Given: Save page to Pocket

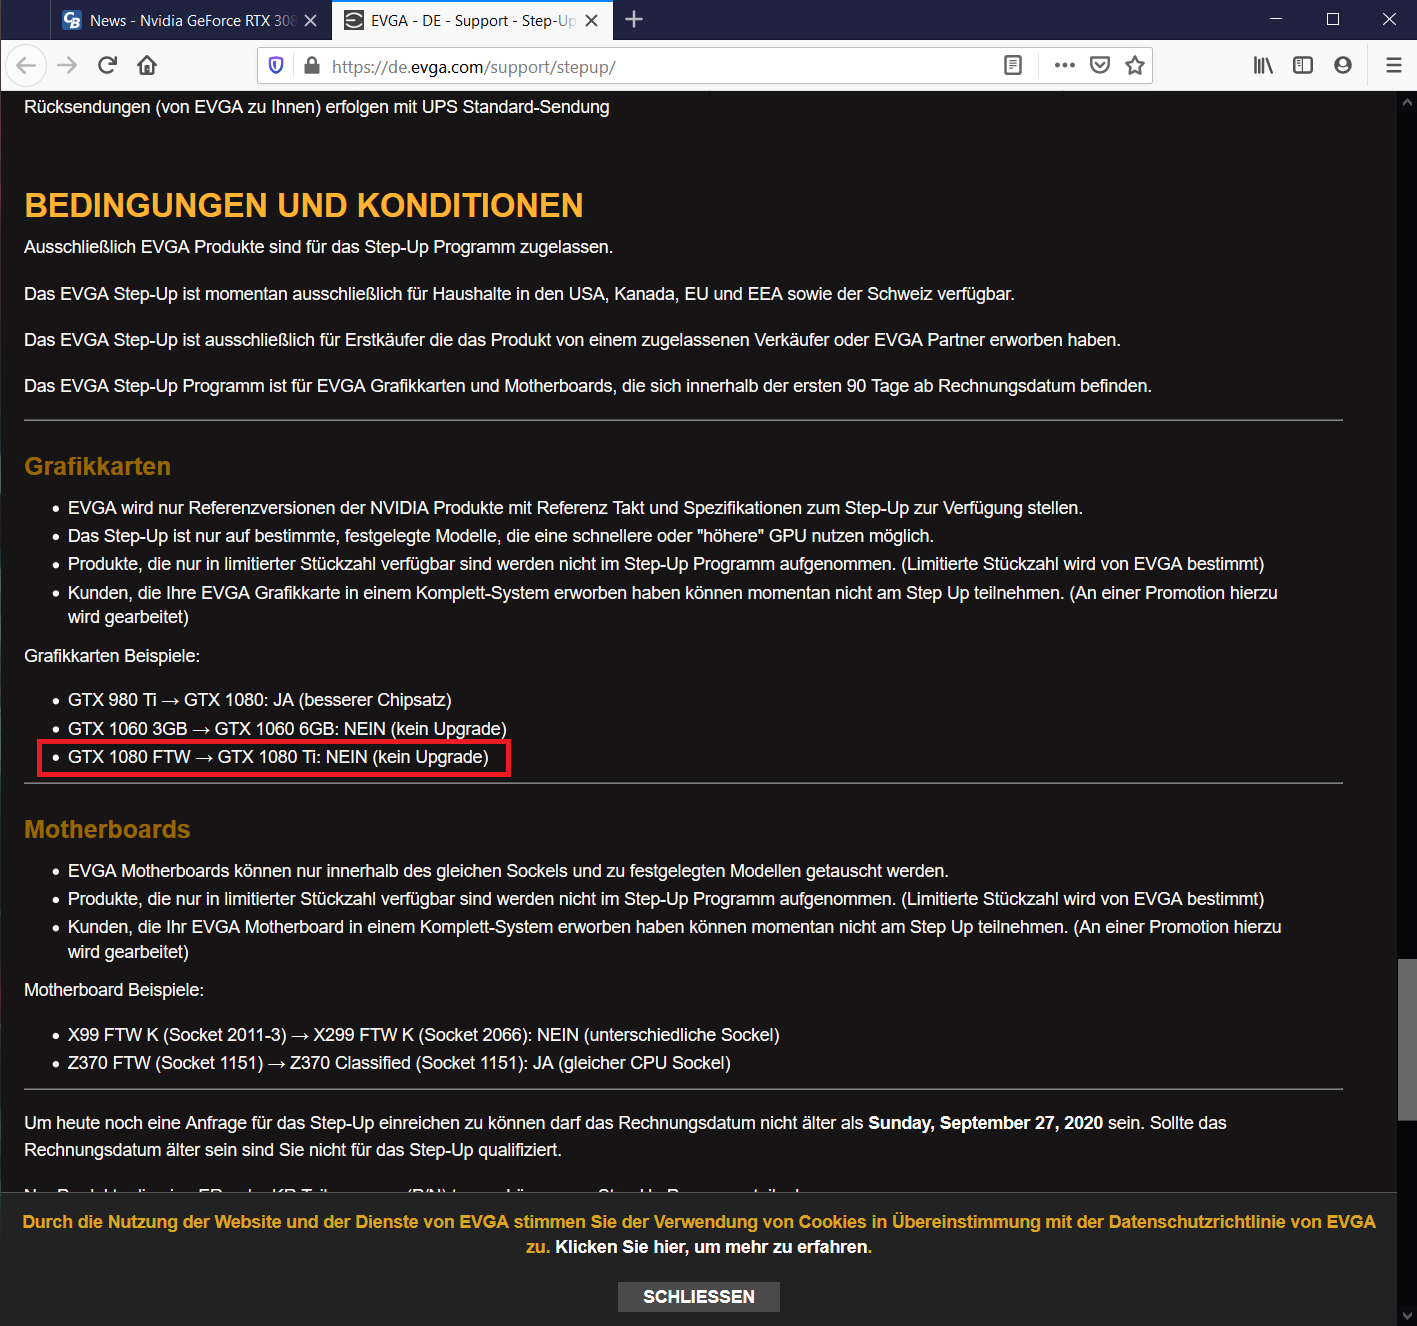Looking at the screenshot, I should pyautogui.click(x=1100, y=66).
